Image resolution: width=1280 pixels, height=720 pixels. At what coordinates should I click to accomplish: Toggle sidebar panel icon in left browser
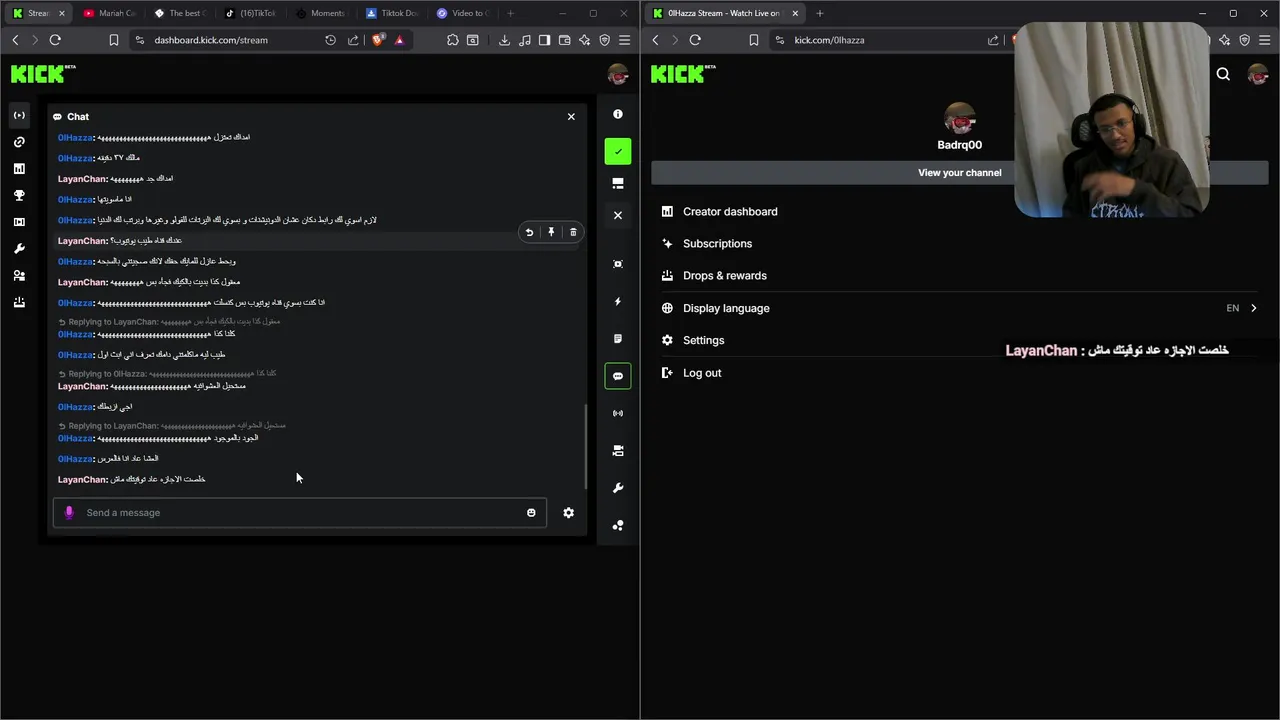pos(544,40)
